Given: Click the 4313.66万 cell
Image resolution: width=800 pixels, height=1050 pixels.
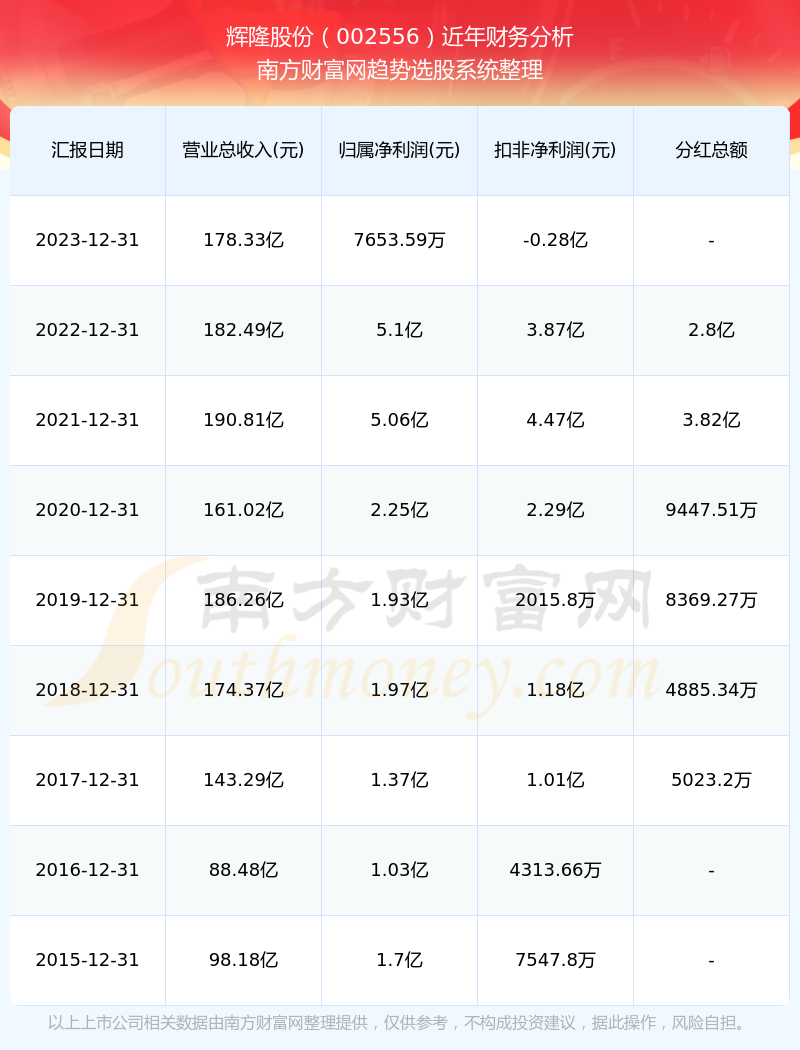Looking at the screenshot, I should [x=556, y=871].
